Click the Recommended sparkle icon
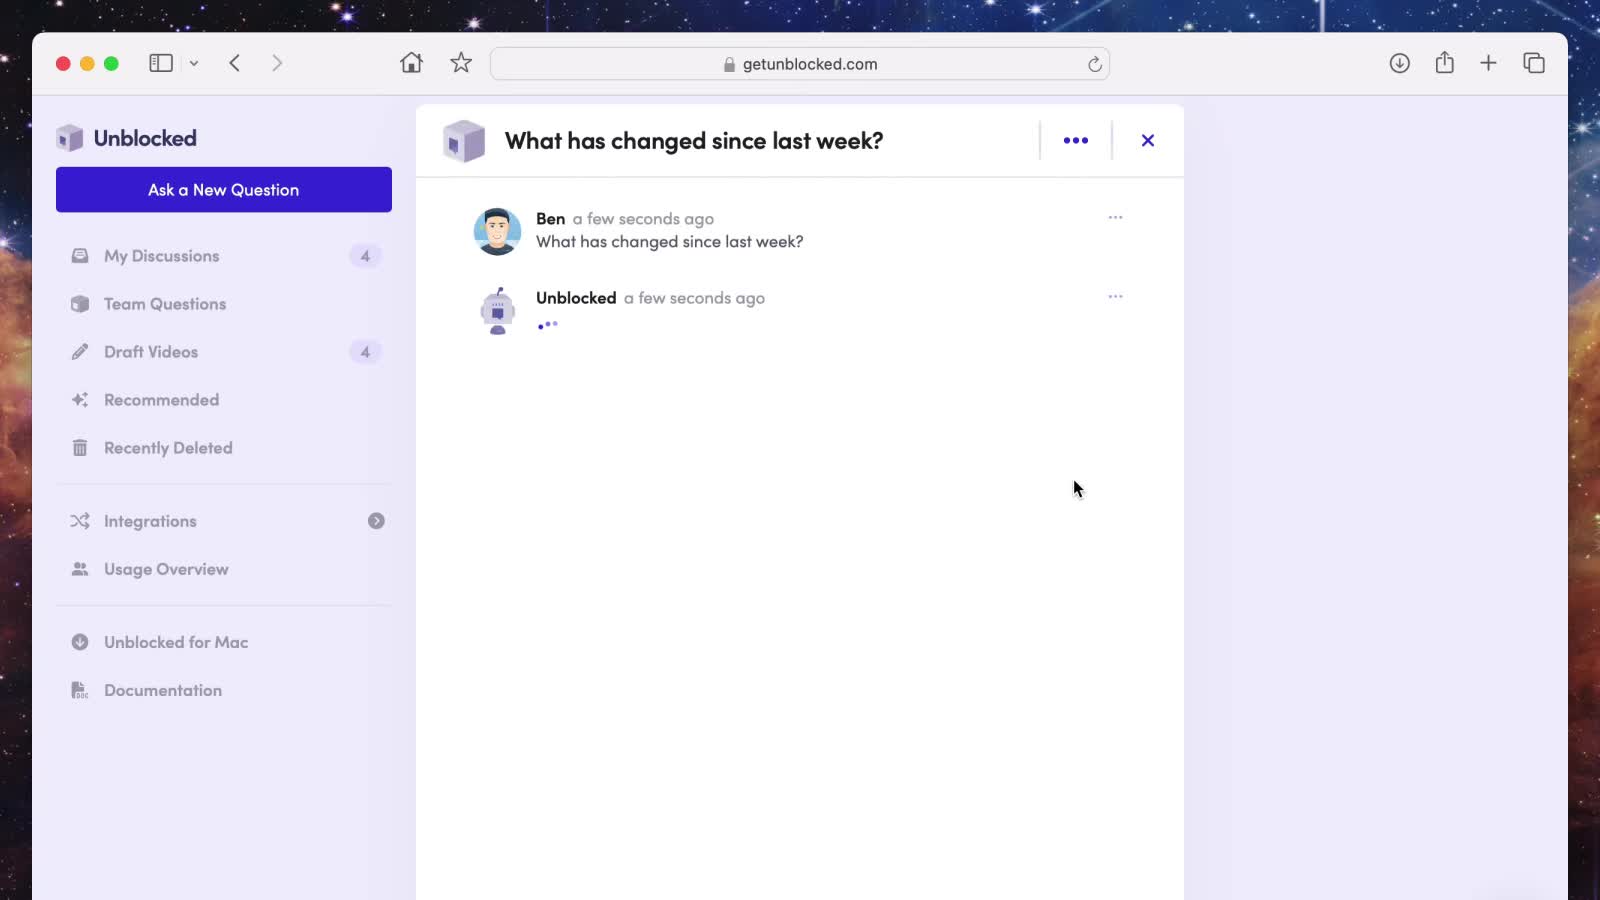The height and width of the screenshot is (900, 1600). [80, 400]
